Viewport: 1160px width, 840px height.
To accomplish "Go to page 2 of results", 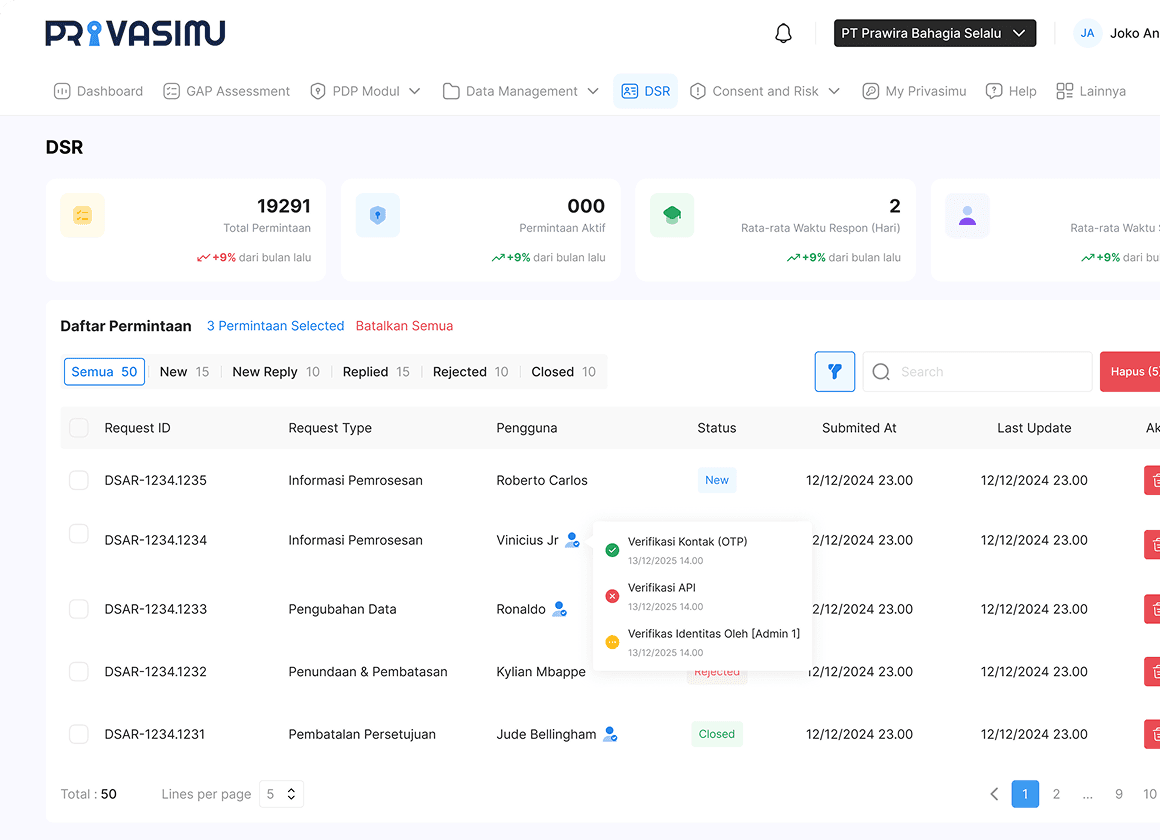I will [1056, 794].
